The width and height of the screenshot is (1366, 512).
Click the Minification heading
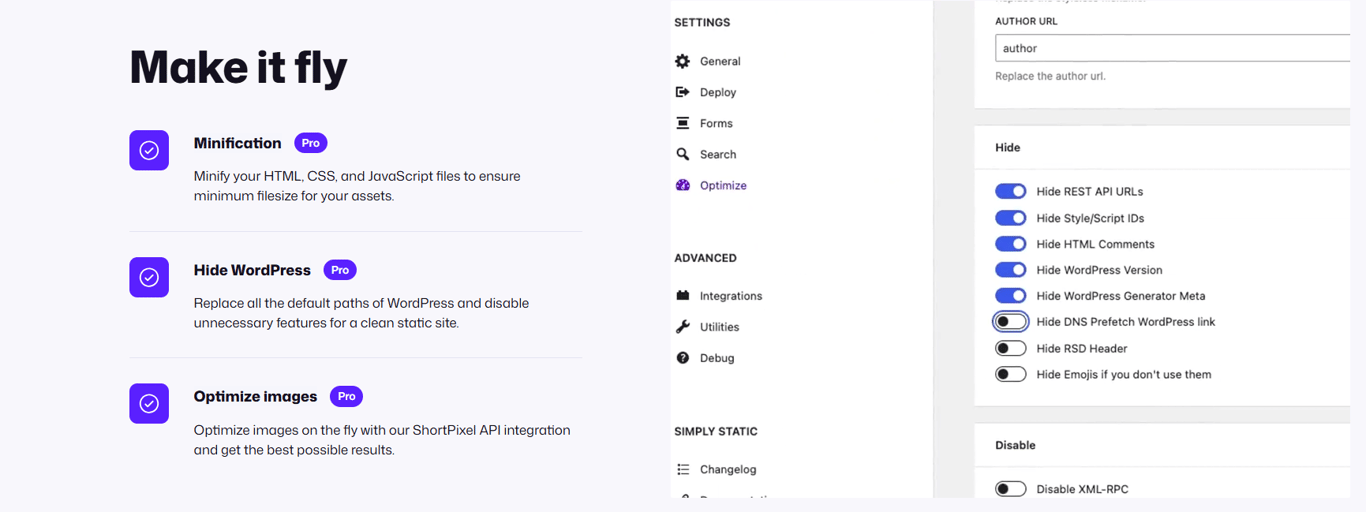pyautogui.click(x=238, y=143)
